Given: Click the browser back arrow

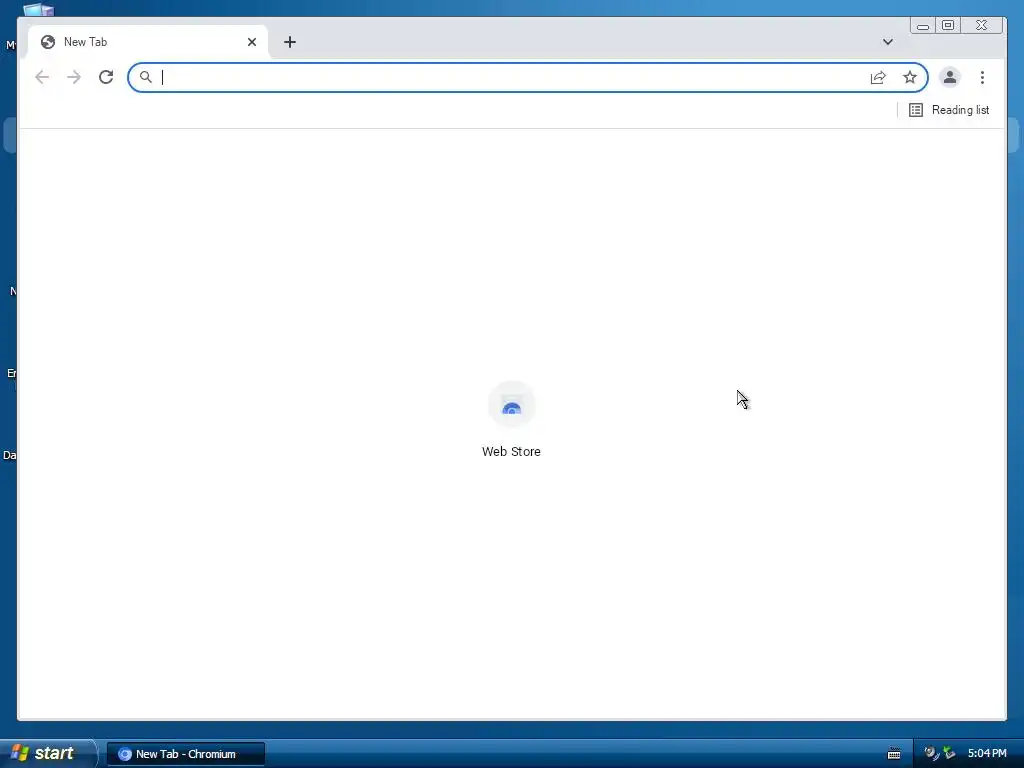Looking at the screenshot, I should (x=42, y=77).
